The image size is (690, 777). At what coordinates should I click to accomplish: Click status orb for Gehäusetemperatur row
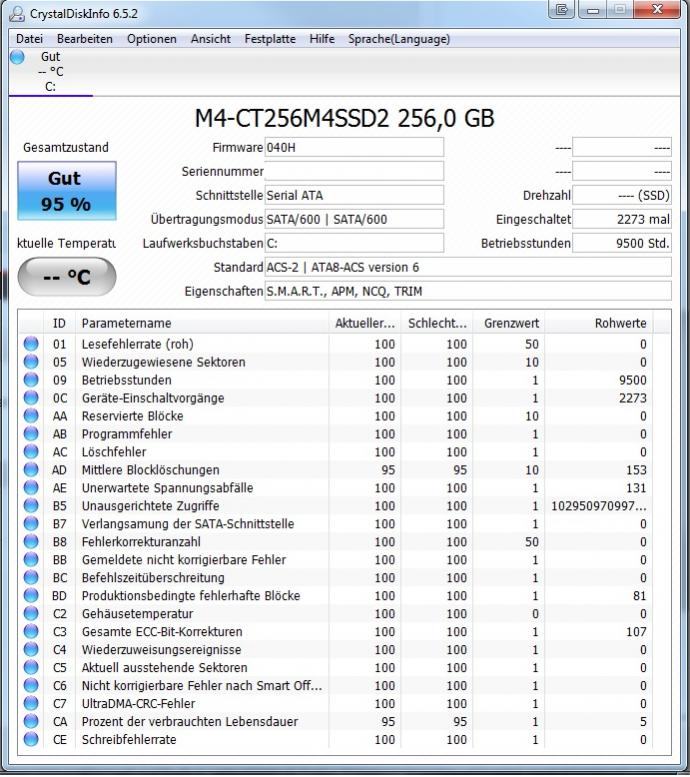(x=31, y=613)
